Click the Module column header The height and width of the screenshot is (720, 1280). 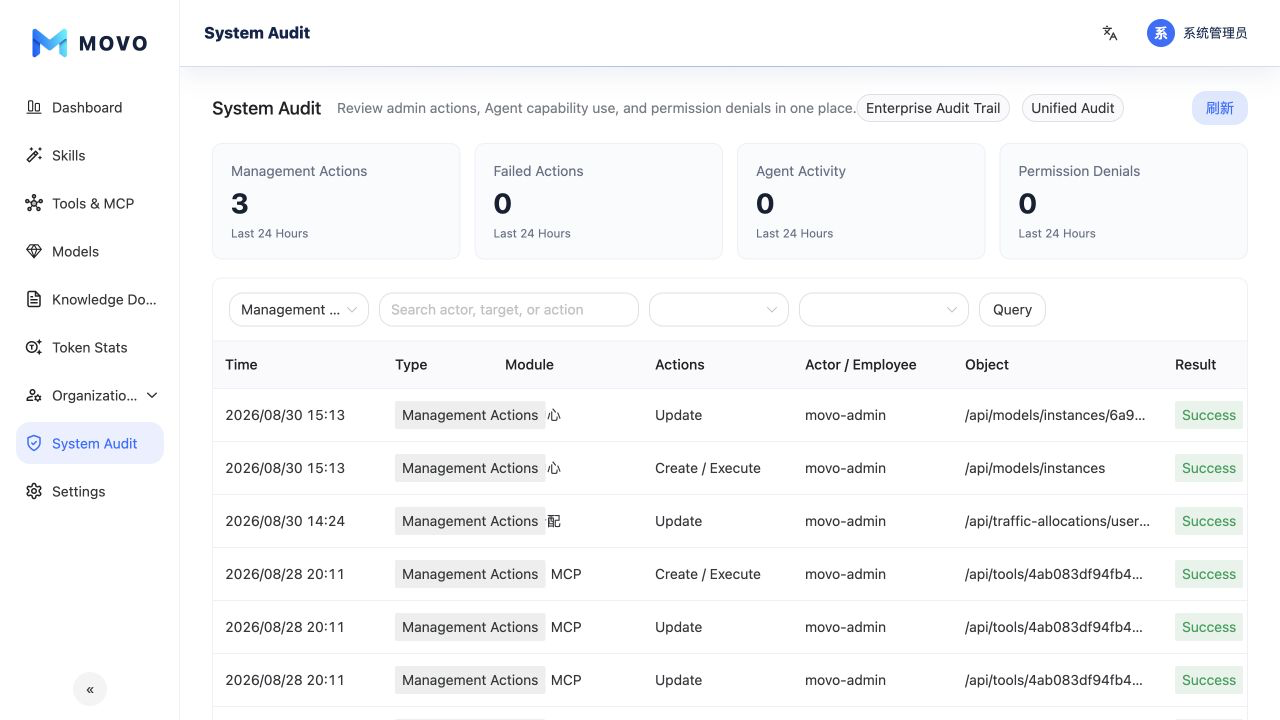(x=529, y=365)
